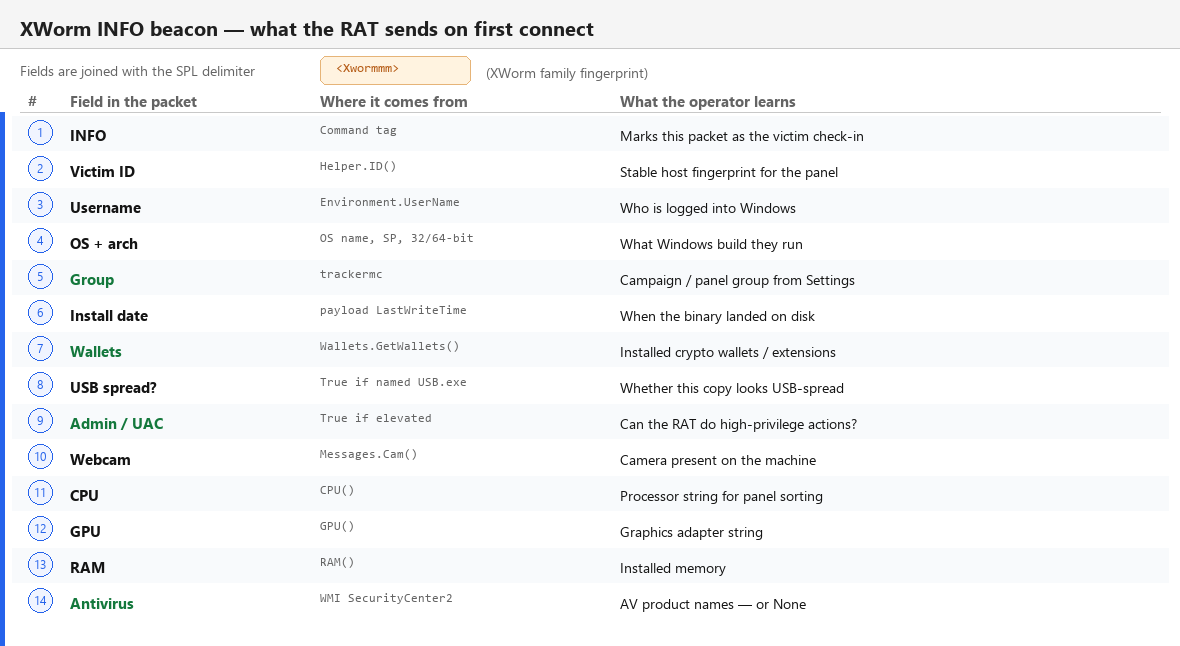The height and width of the screenshot is (646, 1180).
Task: Click the 'What the operator learns' header
Action: coord(707,102)
